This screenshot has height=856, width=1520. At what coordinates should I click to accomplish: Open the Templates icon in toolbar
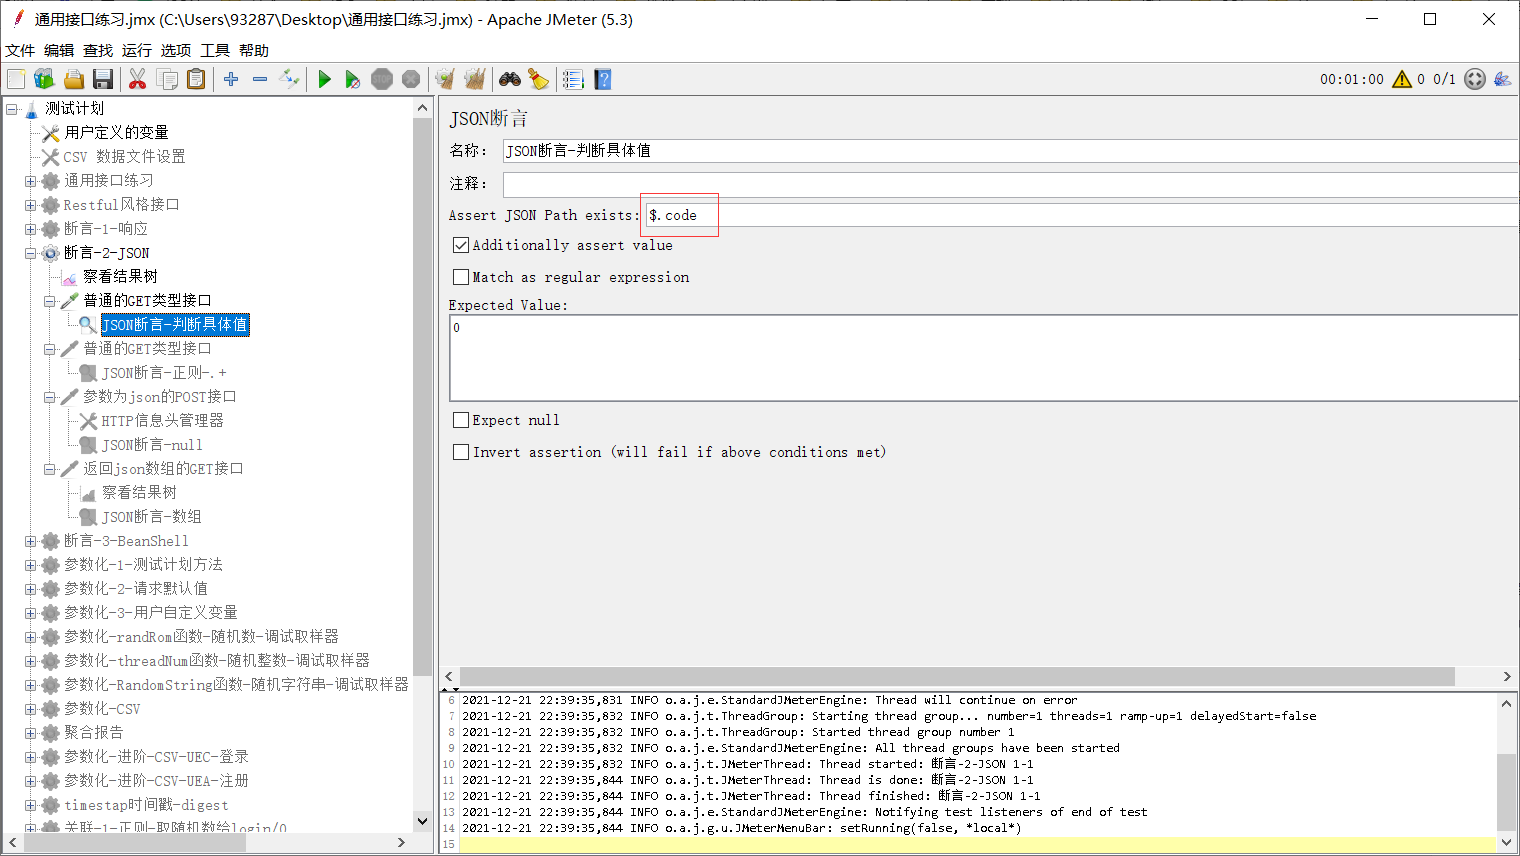pyautogui.click(x=44, y=79)
